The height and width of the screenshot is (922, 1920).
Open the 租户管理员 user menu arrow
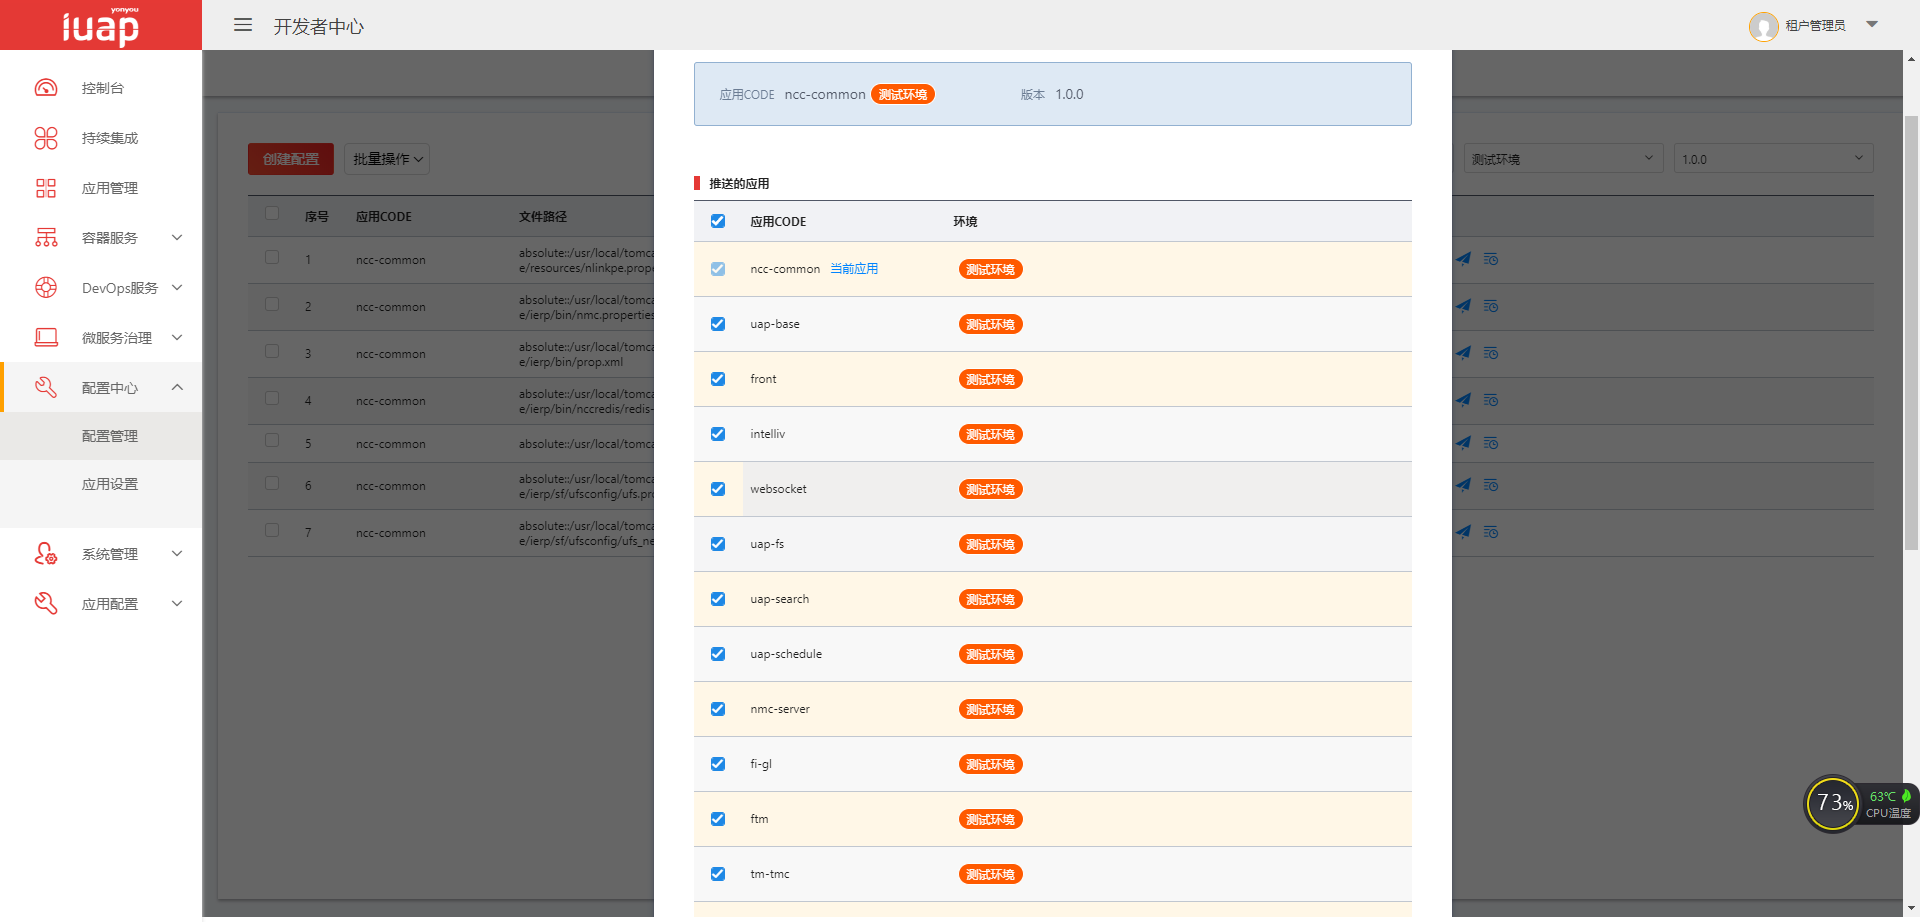(x=1872, y=25)
